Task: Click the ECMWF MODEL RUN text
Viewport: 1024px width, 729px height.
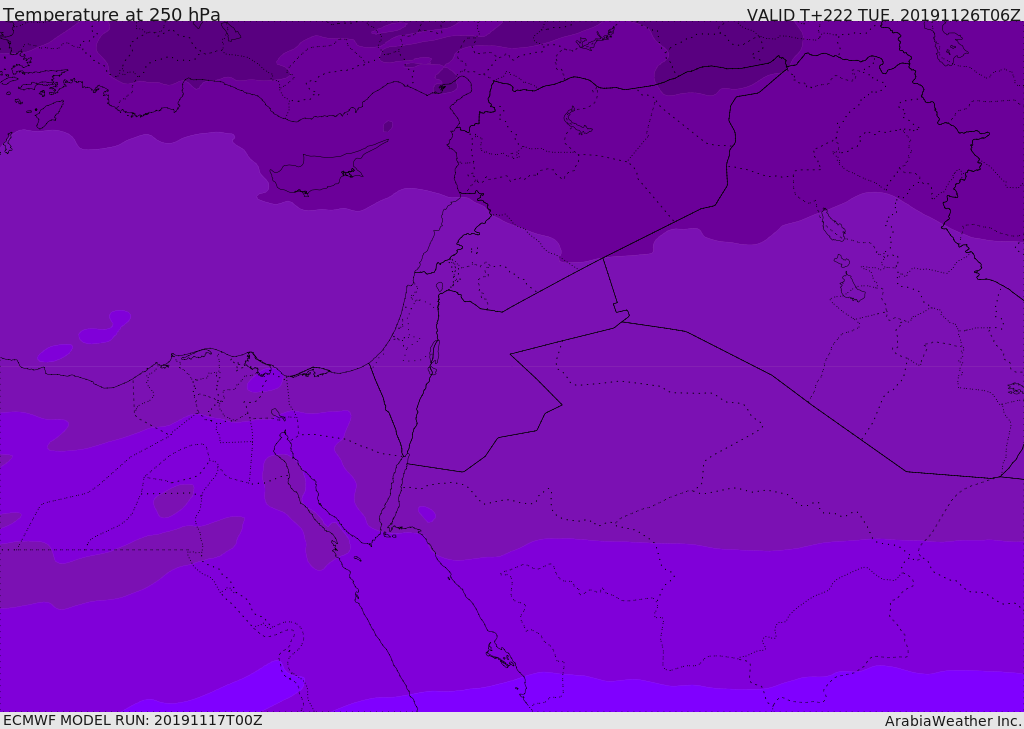Action: (x=132, y=720)
